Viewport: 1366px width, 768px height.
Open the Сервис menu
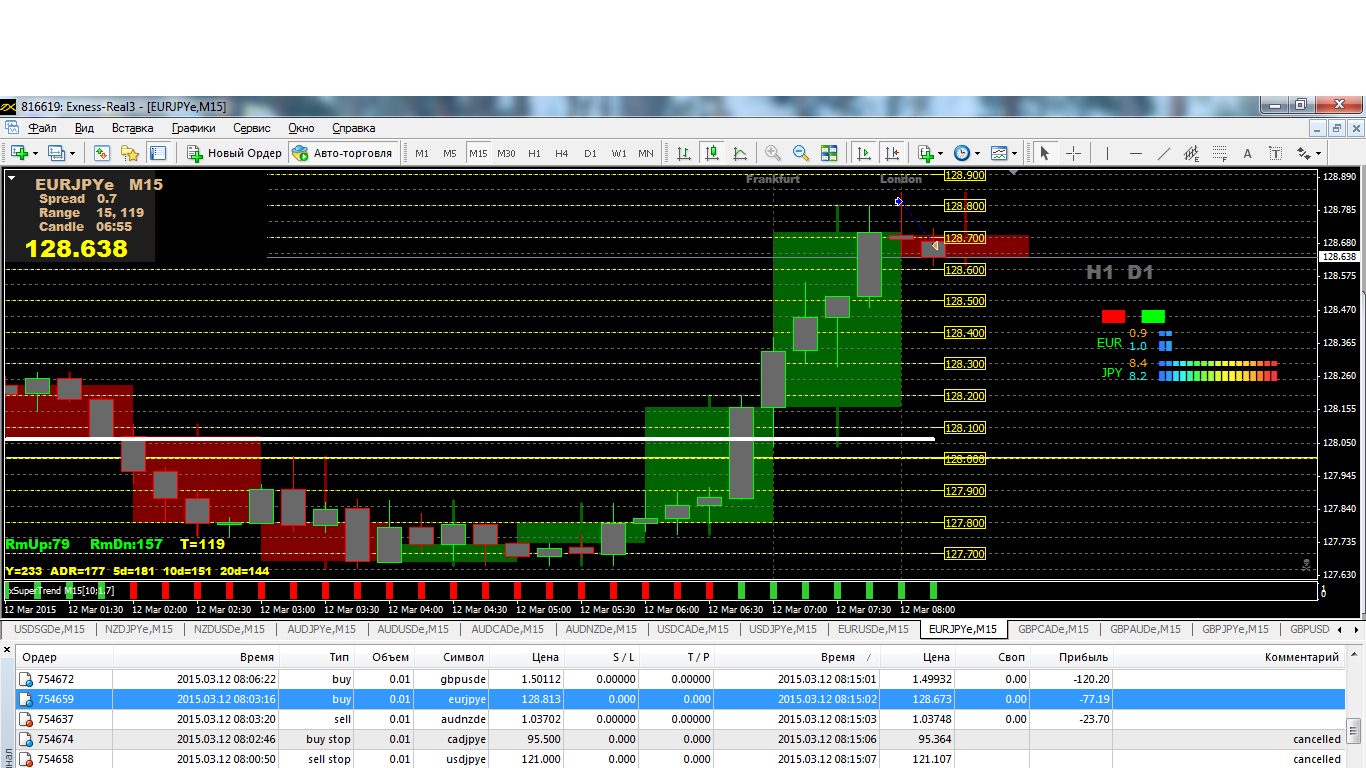pos(251,128)
